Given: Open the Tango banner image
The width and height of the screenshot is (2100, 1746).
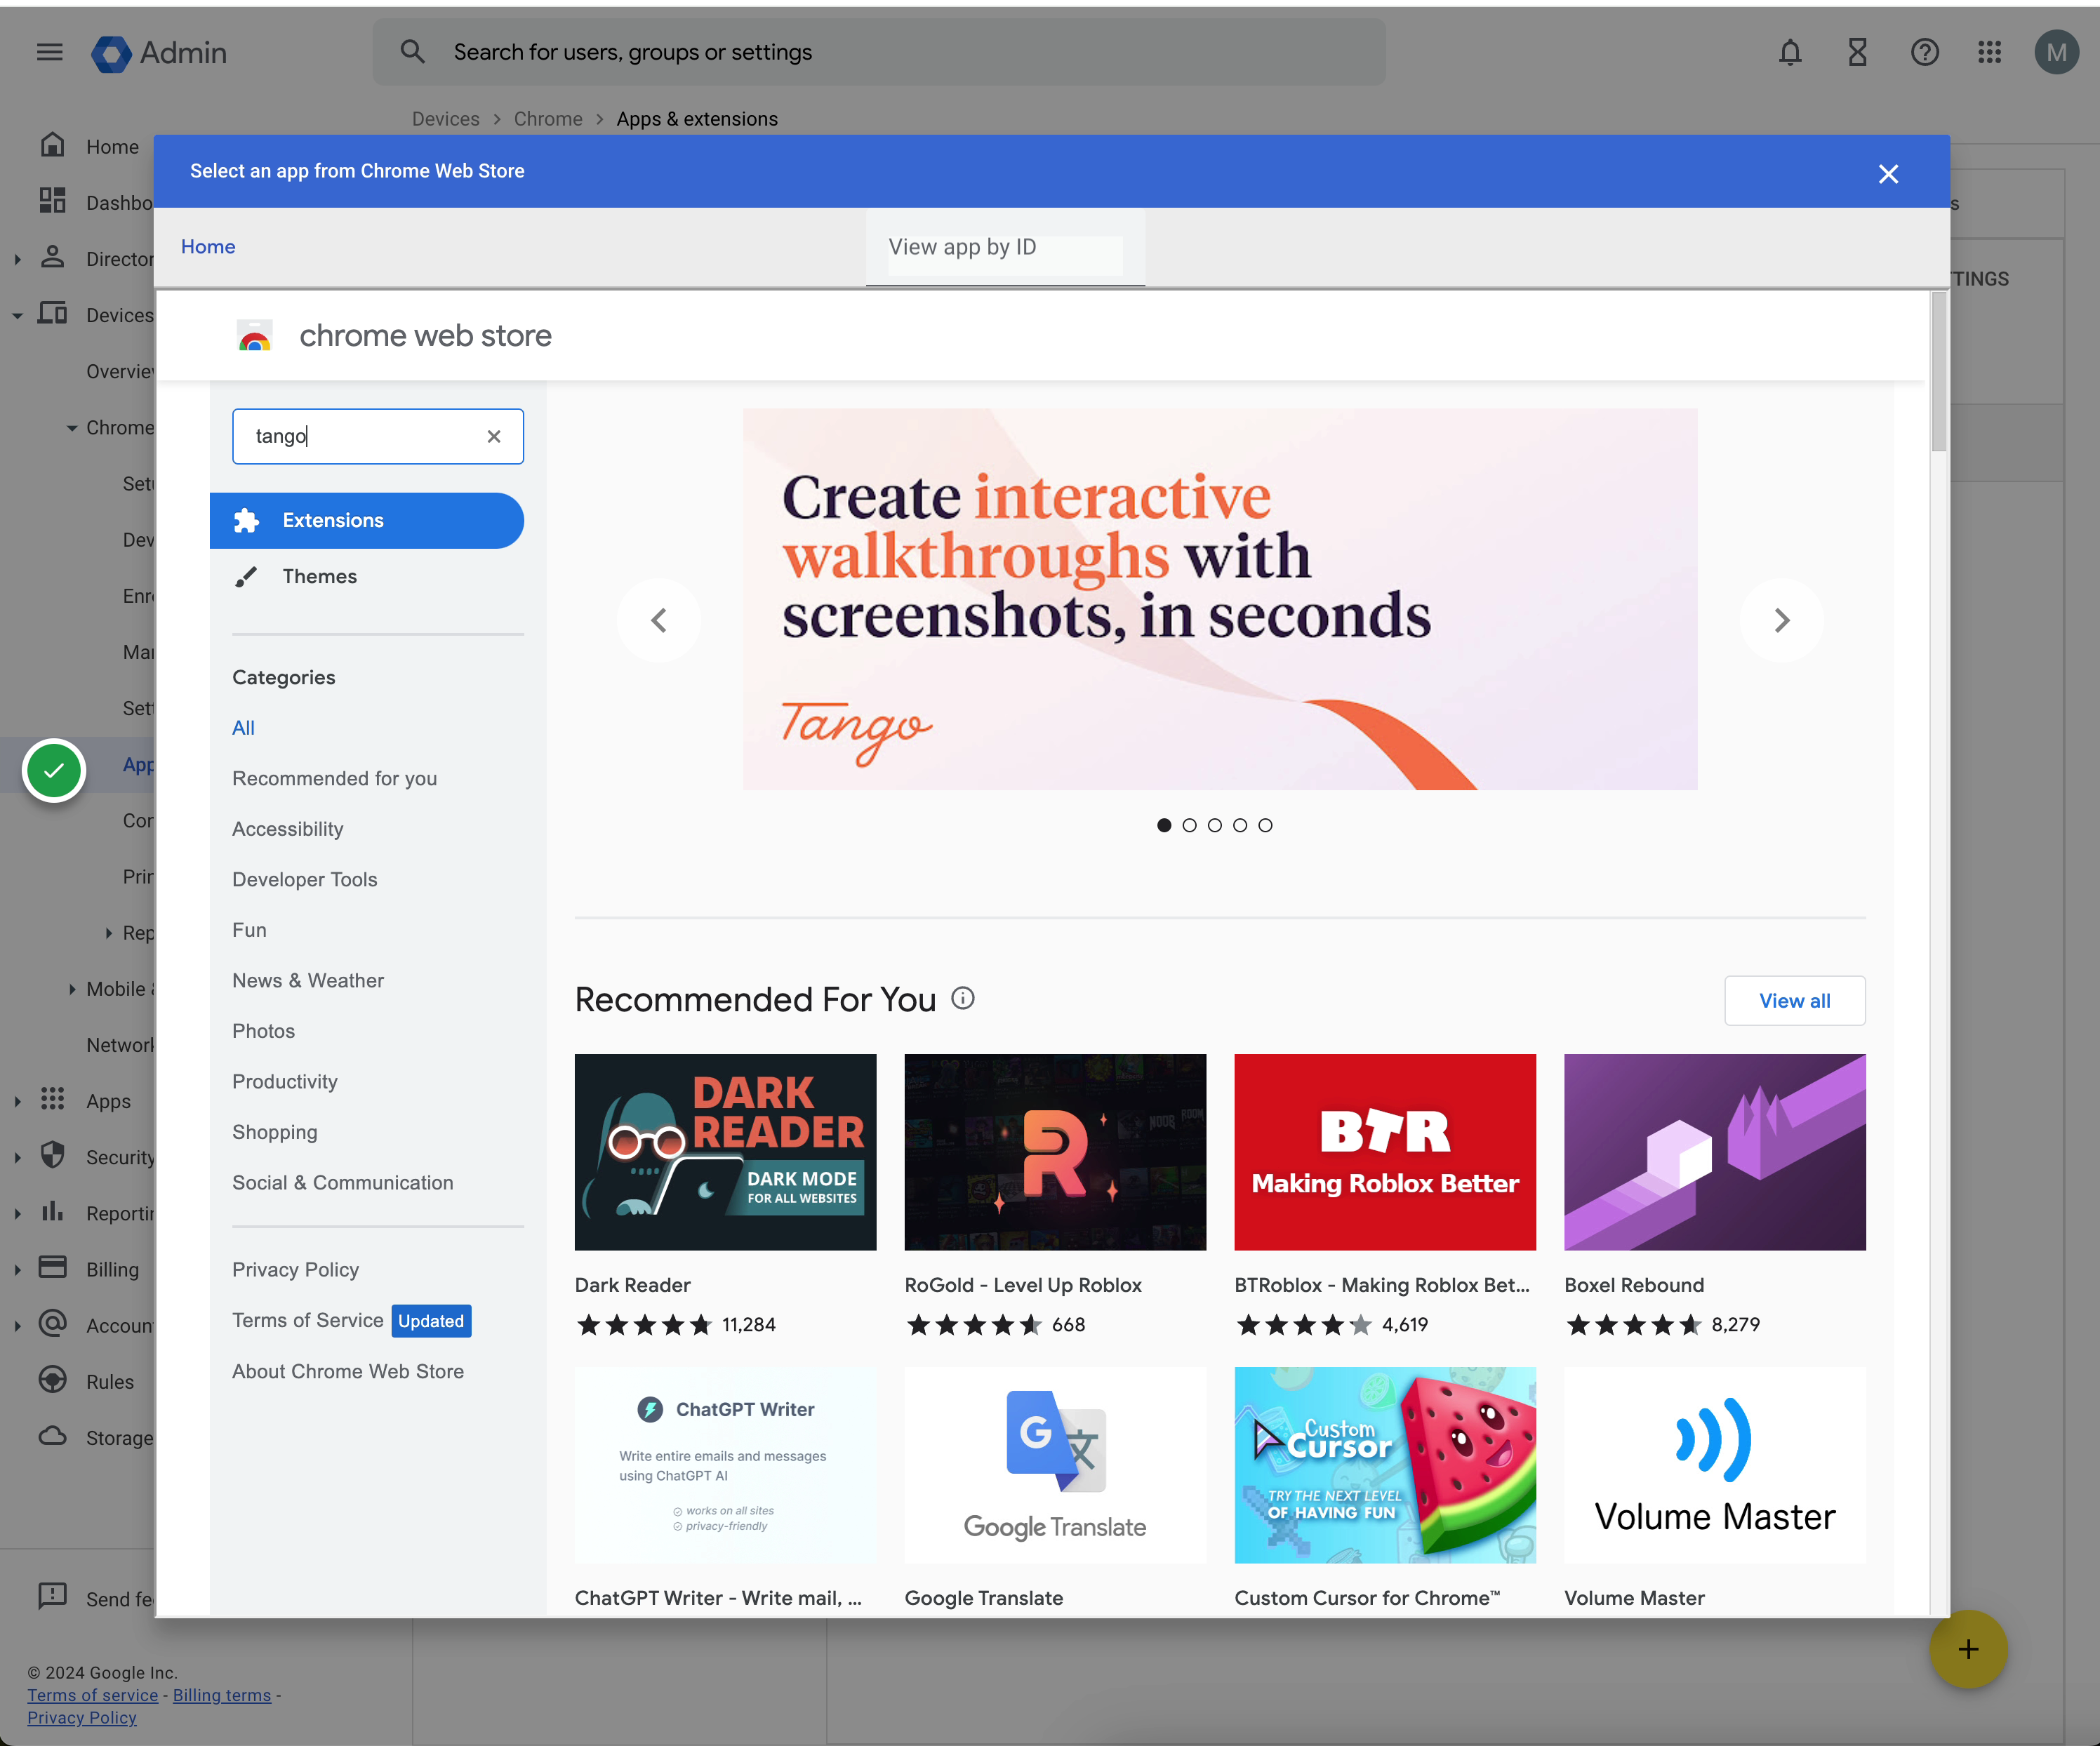Looking at the screenshot, I should pos(1219,598).
